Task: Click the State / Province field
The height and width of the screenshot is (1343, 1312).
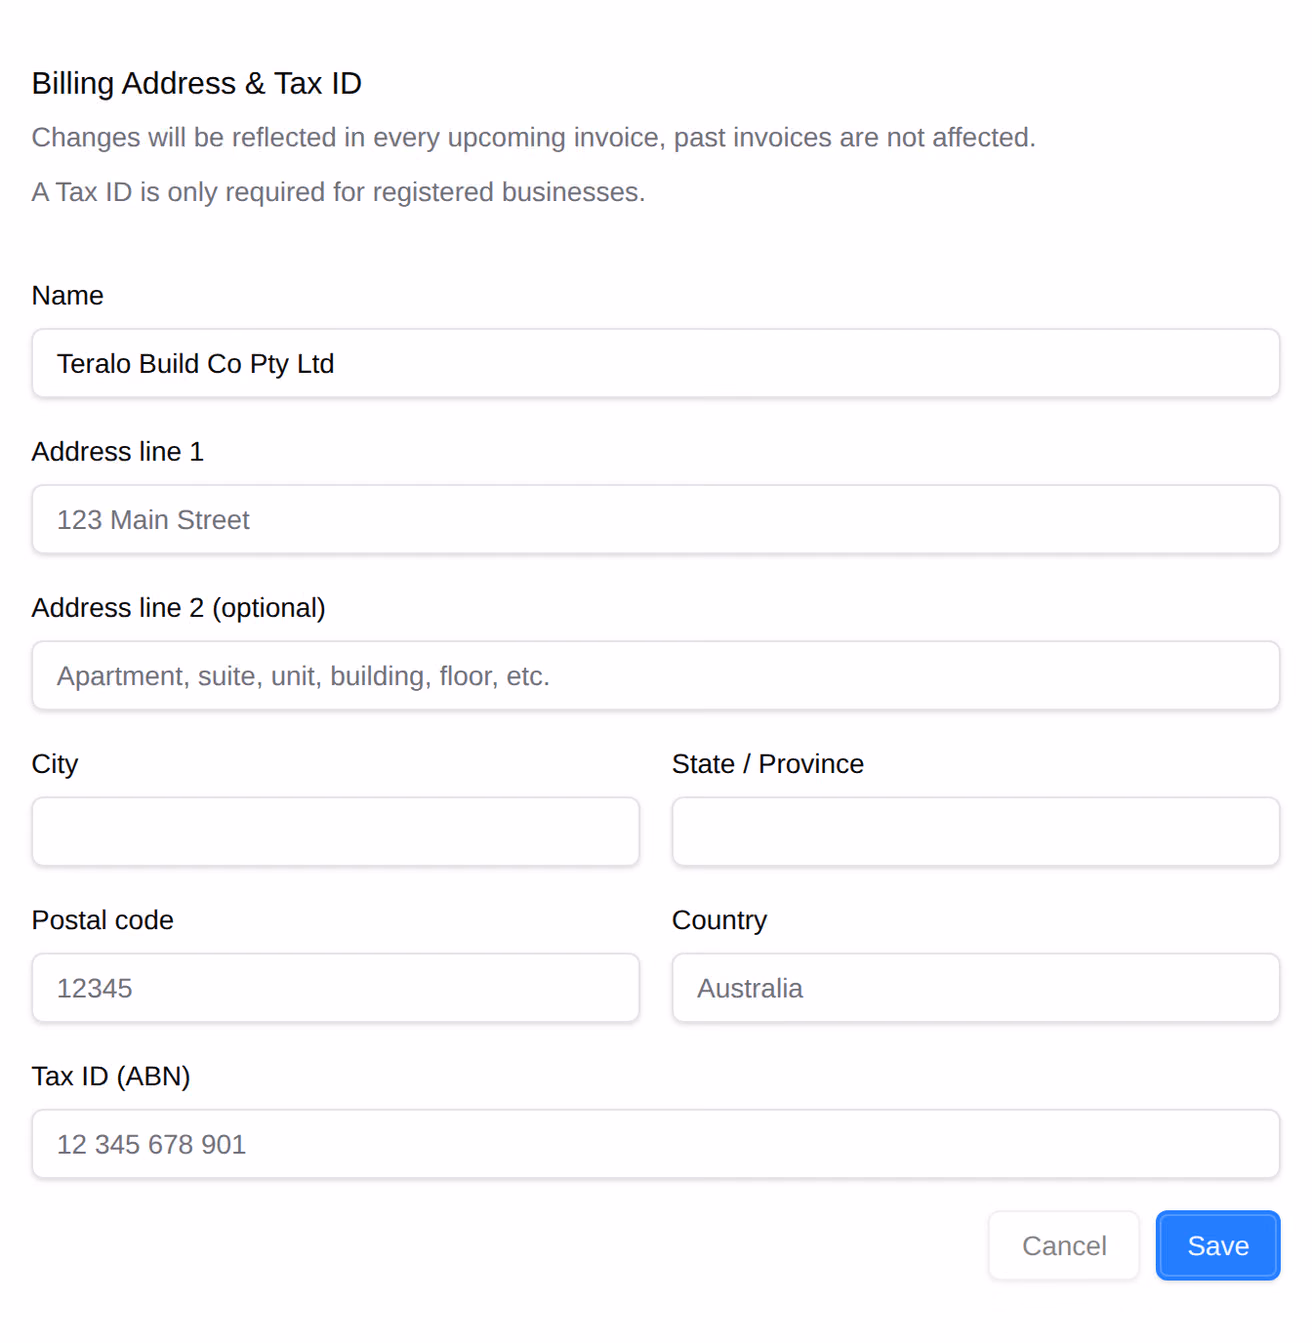Action: [976, 831]
